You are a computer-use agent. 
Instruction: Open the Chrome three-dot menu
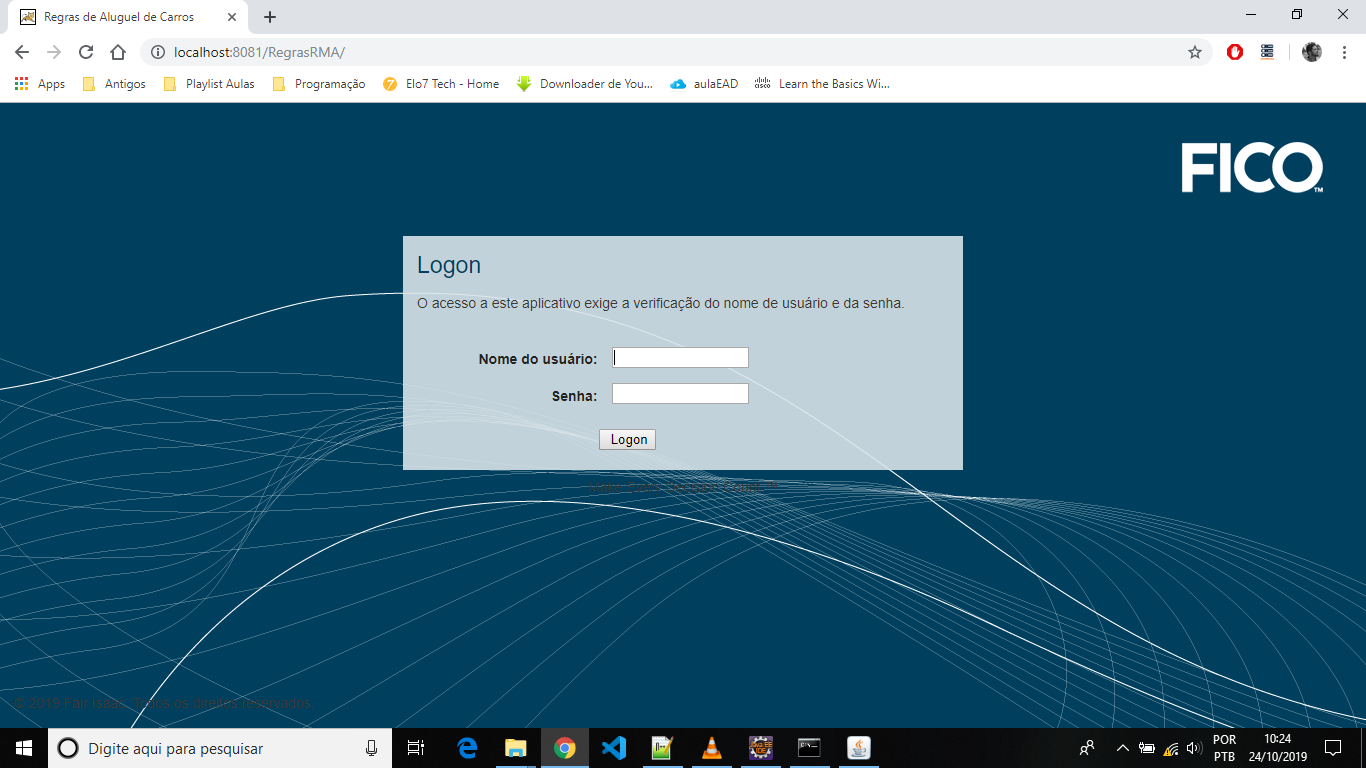[1344, 52]
